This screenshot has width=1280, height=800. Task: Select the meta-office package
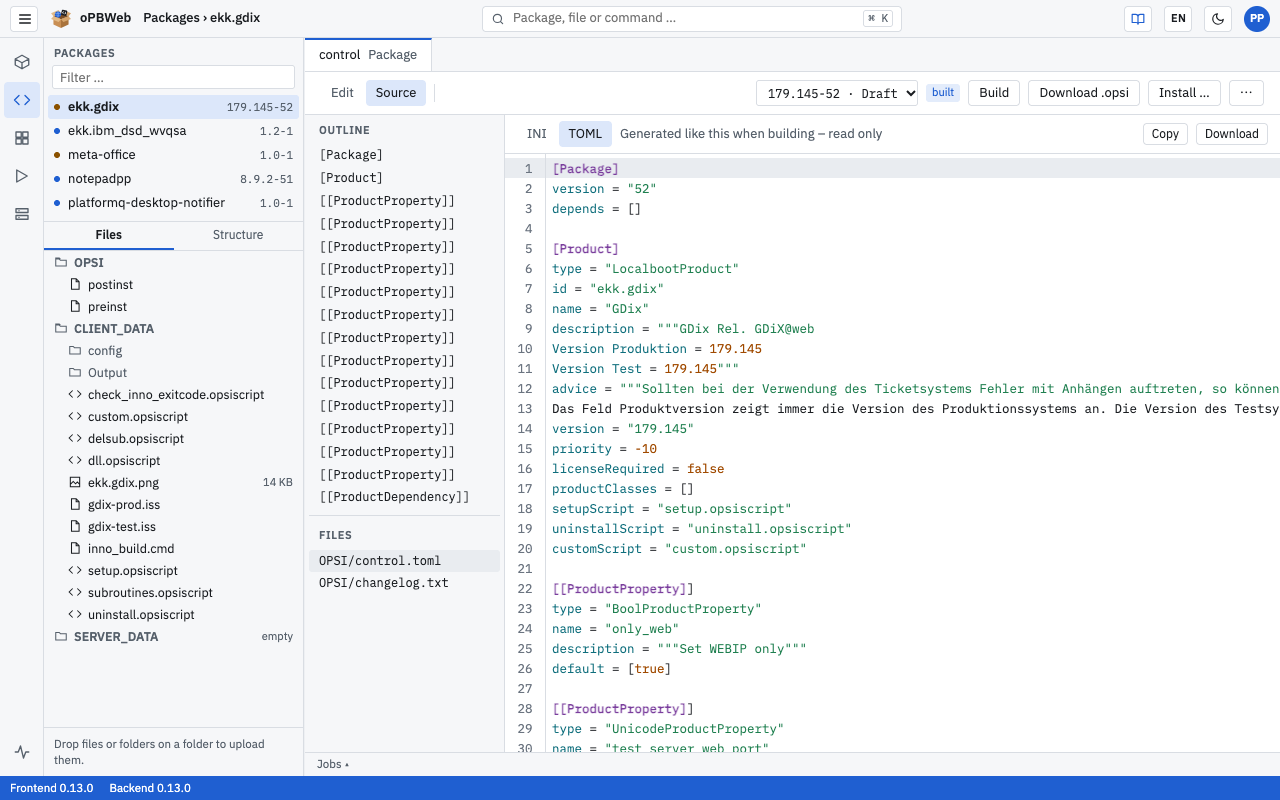[x=173, y=155]
